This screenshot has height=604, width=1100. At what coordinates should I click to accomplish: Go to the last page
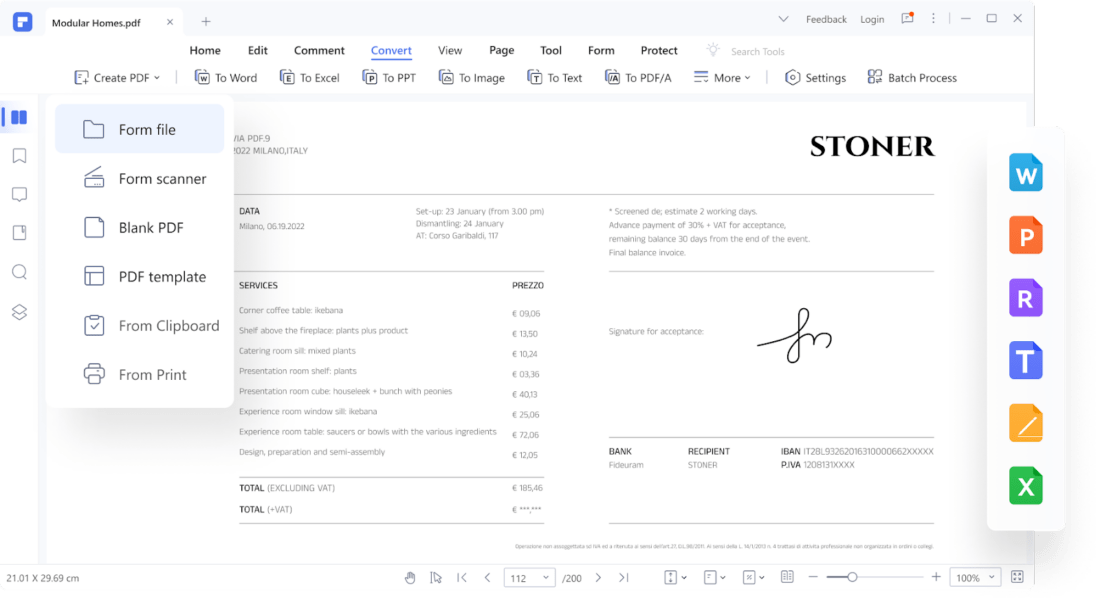(624, 577)
